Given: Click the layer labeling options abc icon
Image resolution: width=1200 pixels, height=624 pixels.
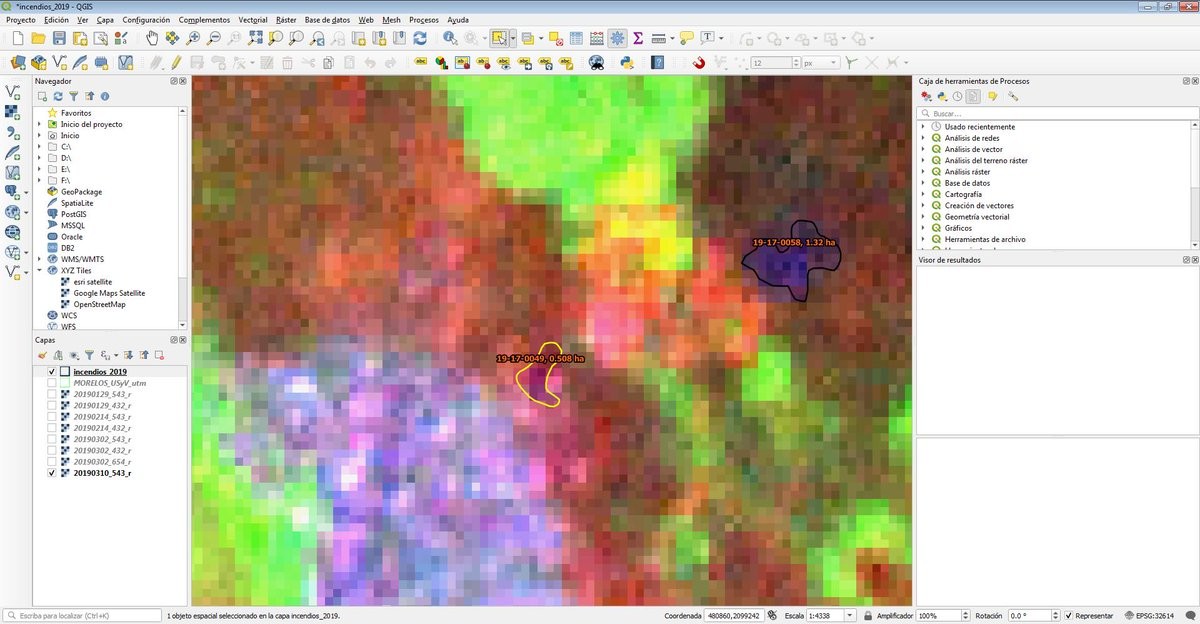Looking at the screenshot, I should (x=421, y=62).
